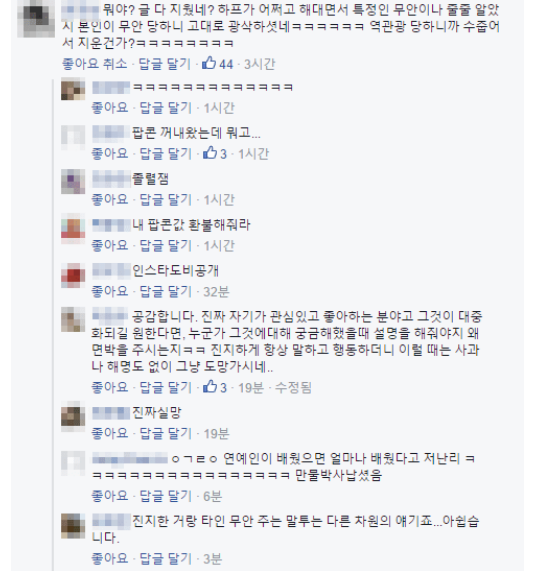Open the 수정됨 edit history link
This screenshot has height=571, width=537.
293,387
